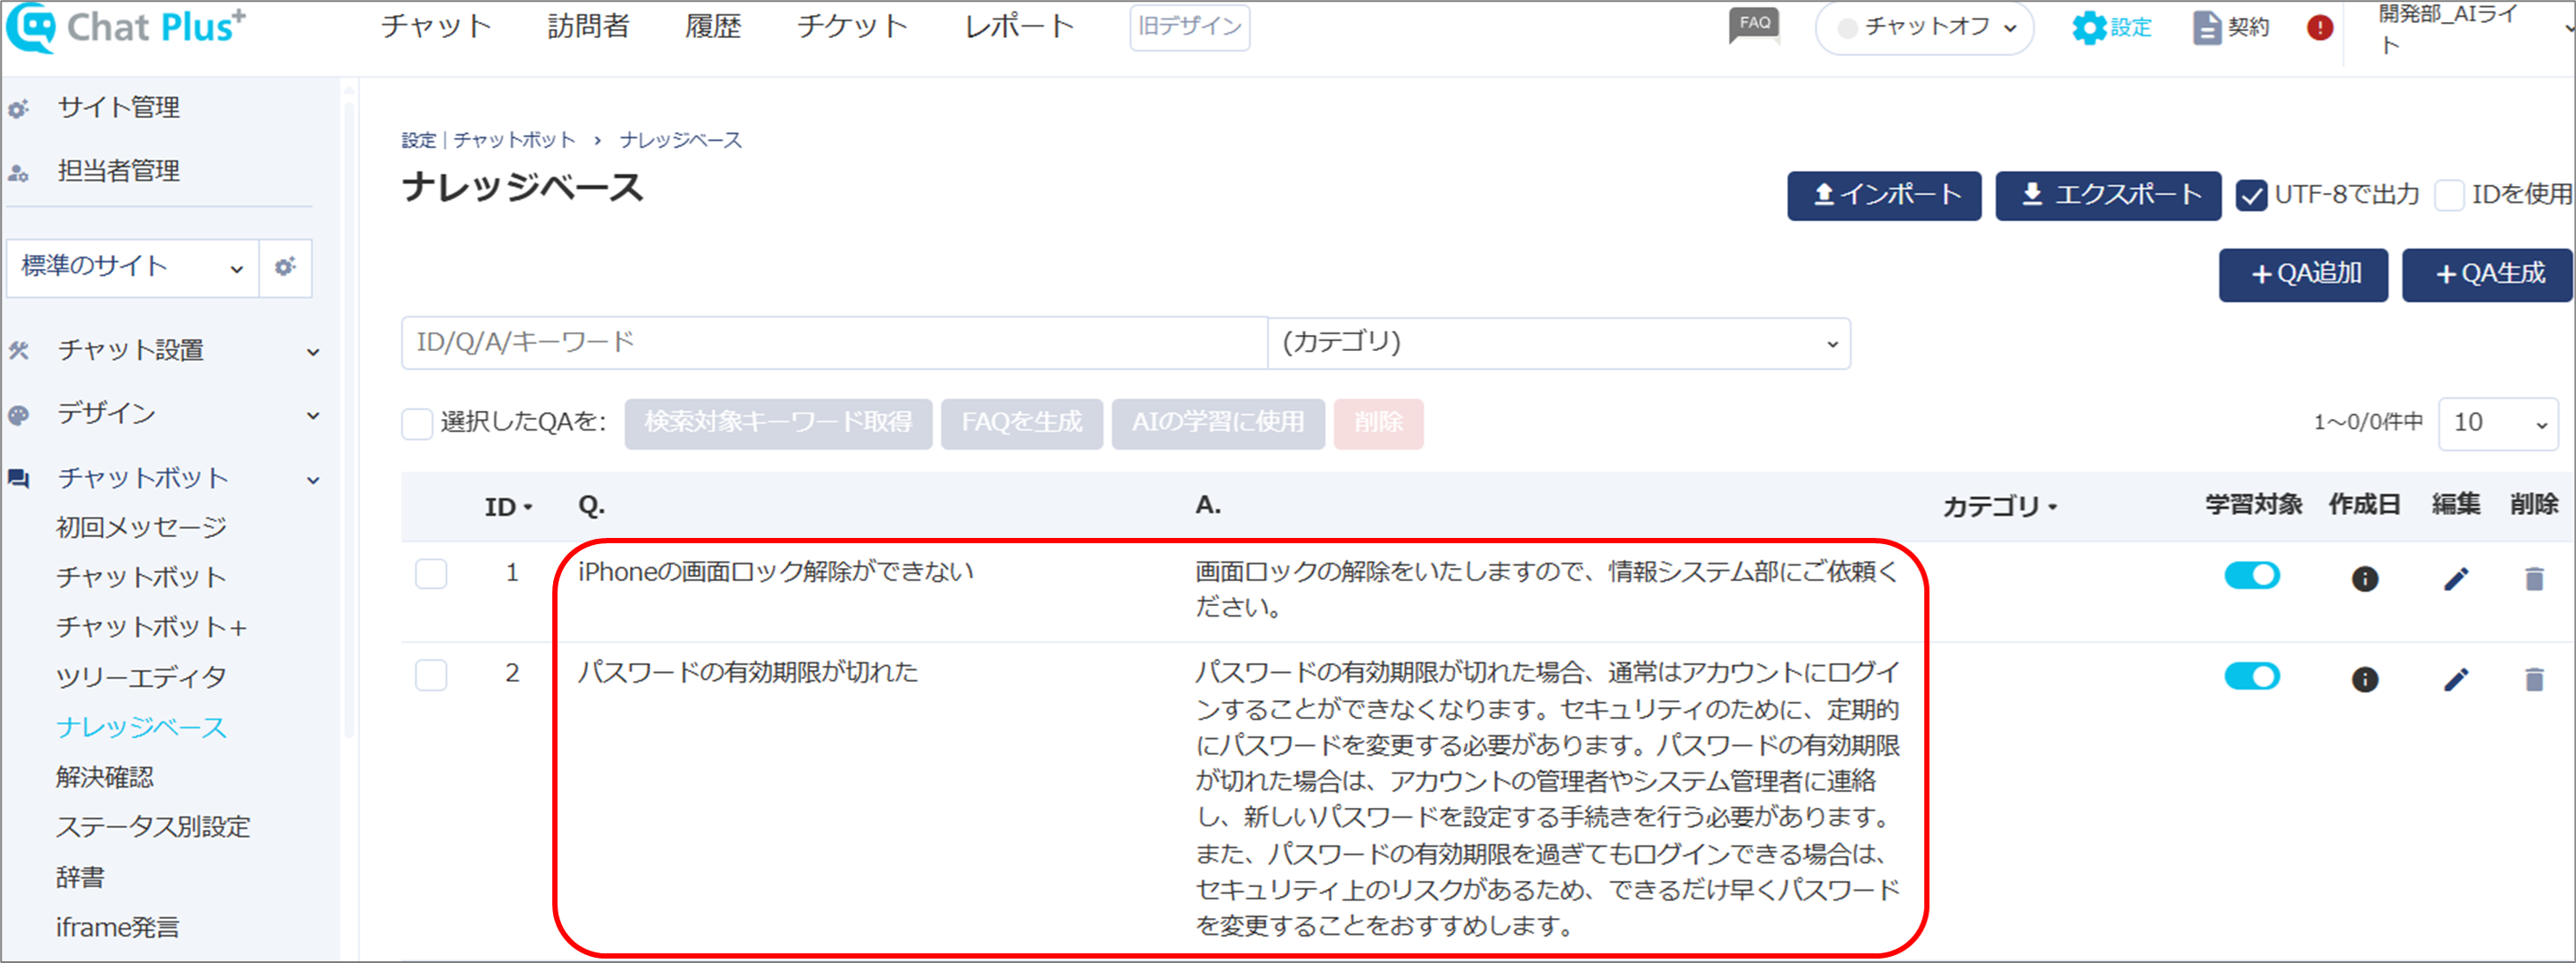Click the サイト管理 gear icon

click(19, 108)
